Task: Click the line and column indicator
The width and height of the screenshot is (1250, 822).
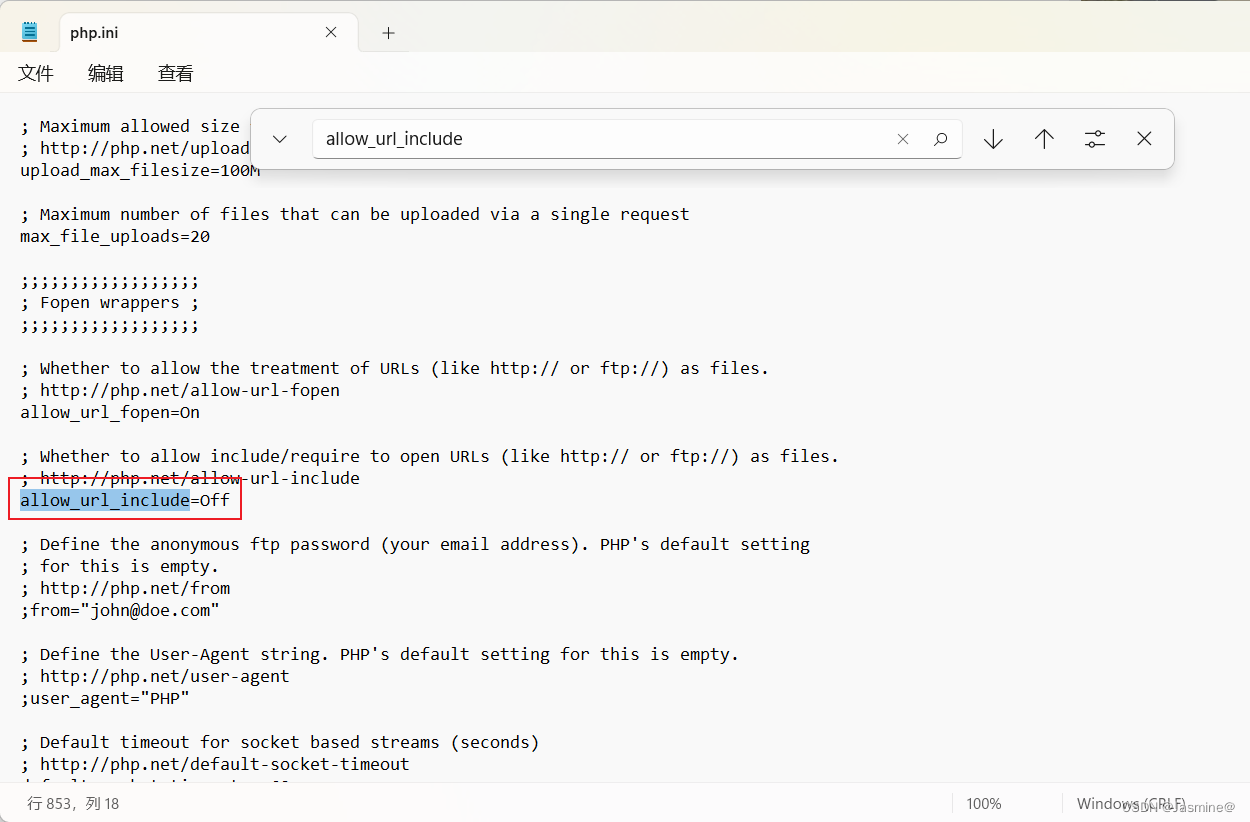Action: [73, 803]
